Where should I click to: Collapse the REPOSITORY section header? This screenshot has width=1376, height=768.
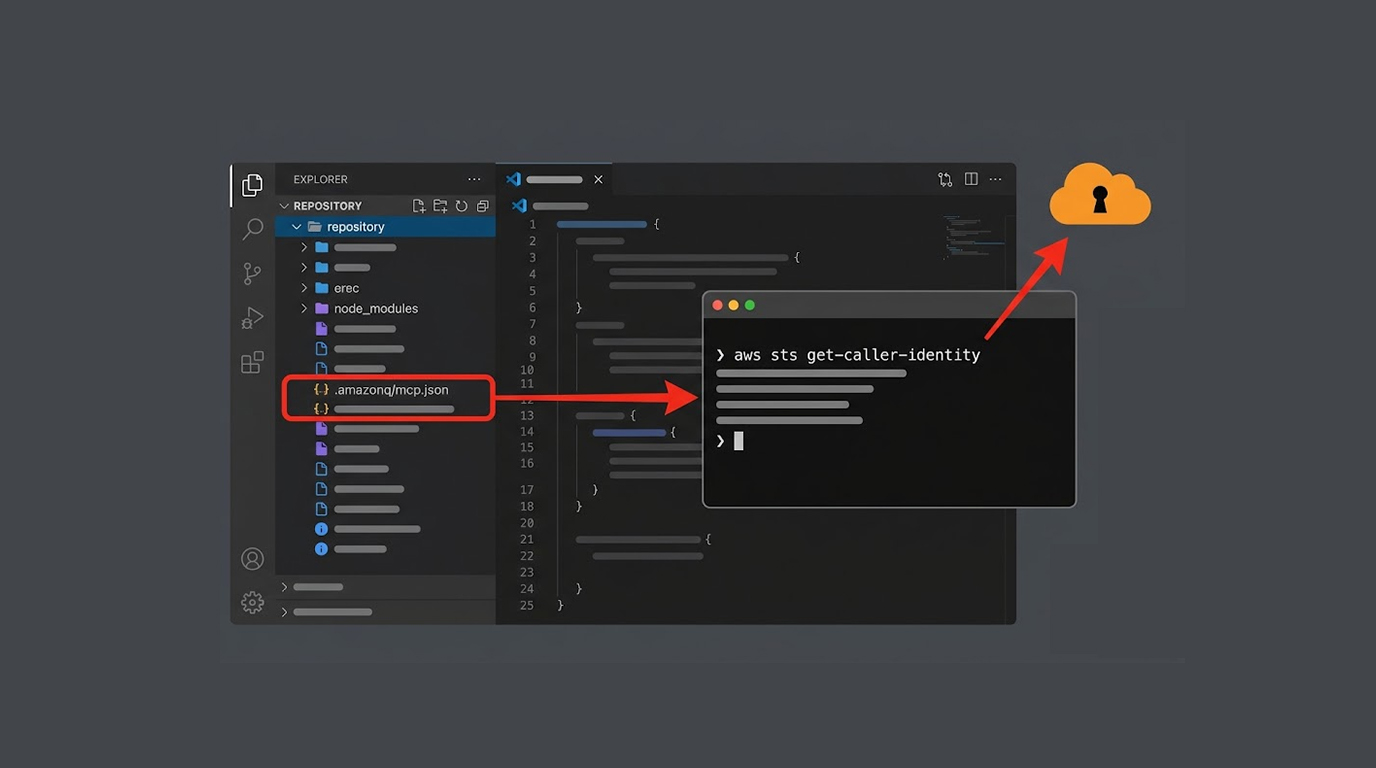pos(284,206)
